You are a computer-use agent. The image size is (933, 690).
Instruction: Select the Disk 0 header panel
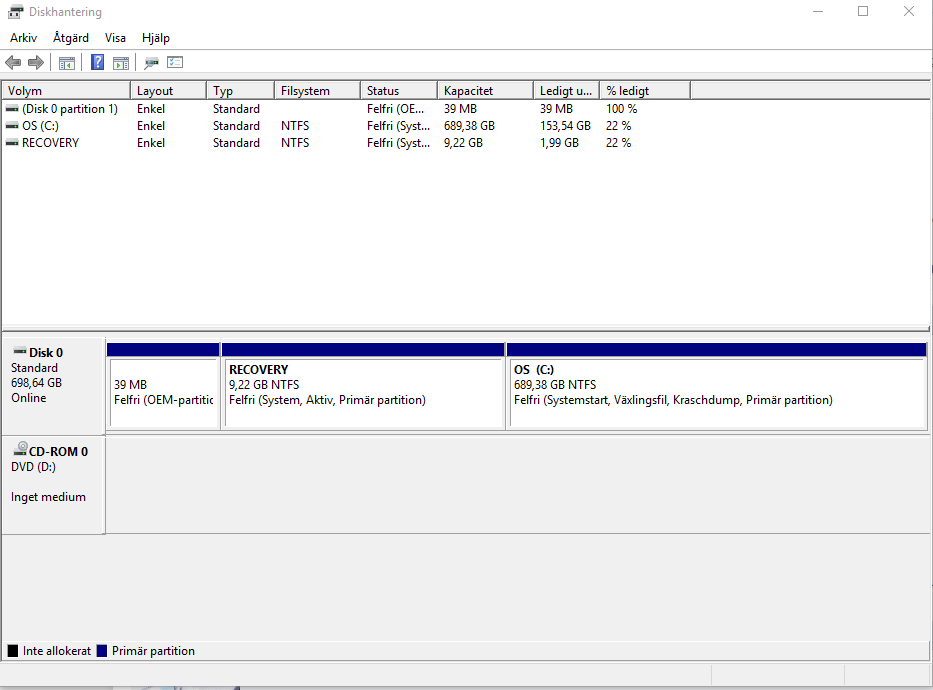[x=54, y=386]
